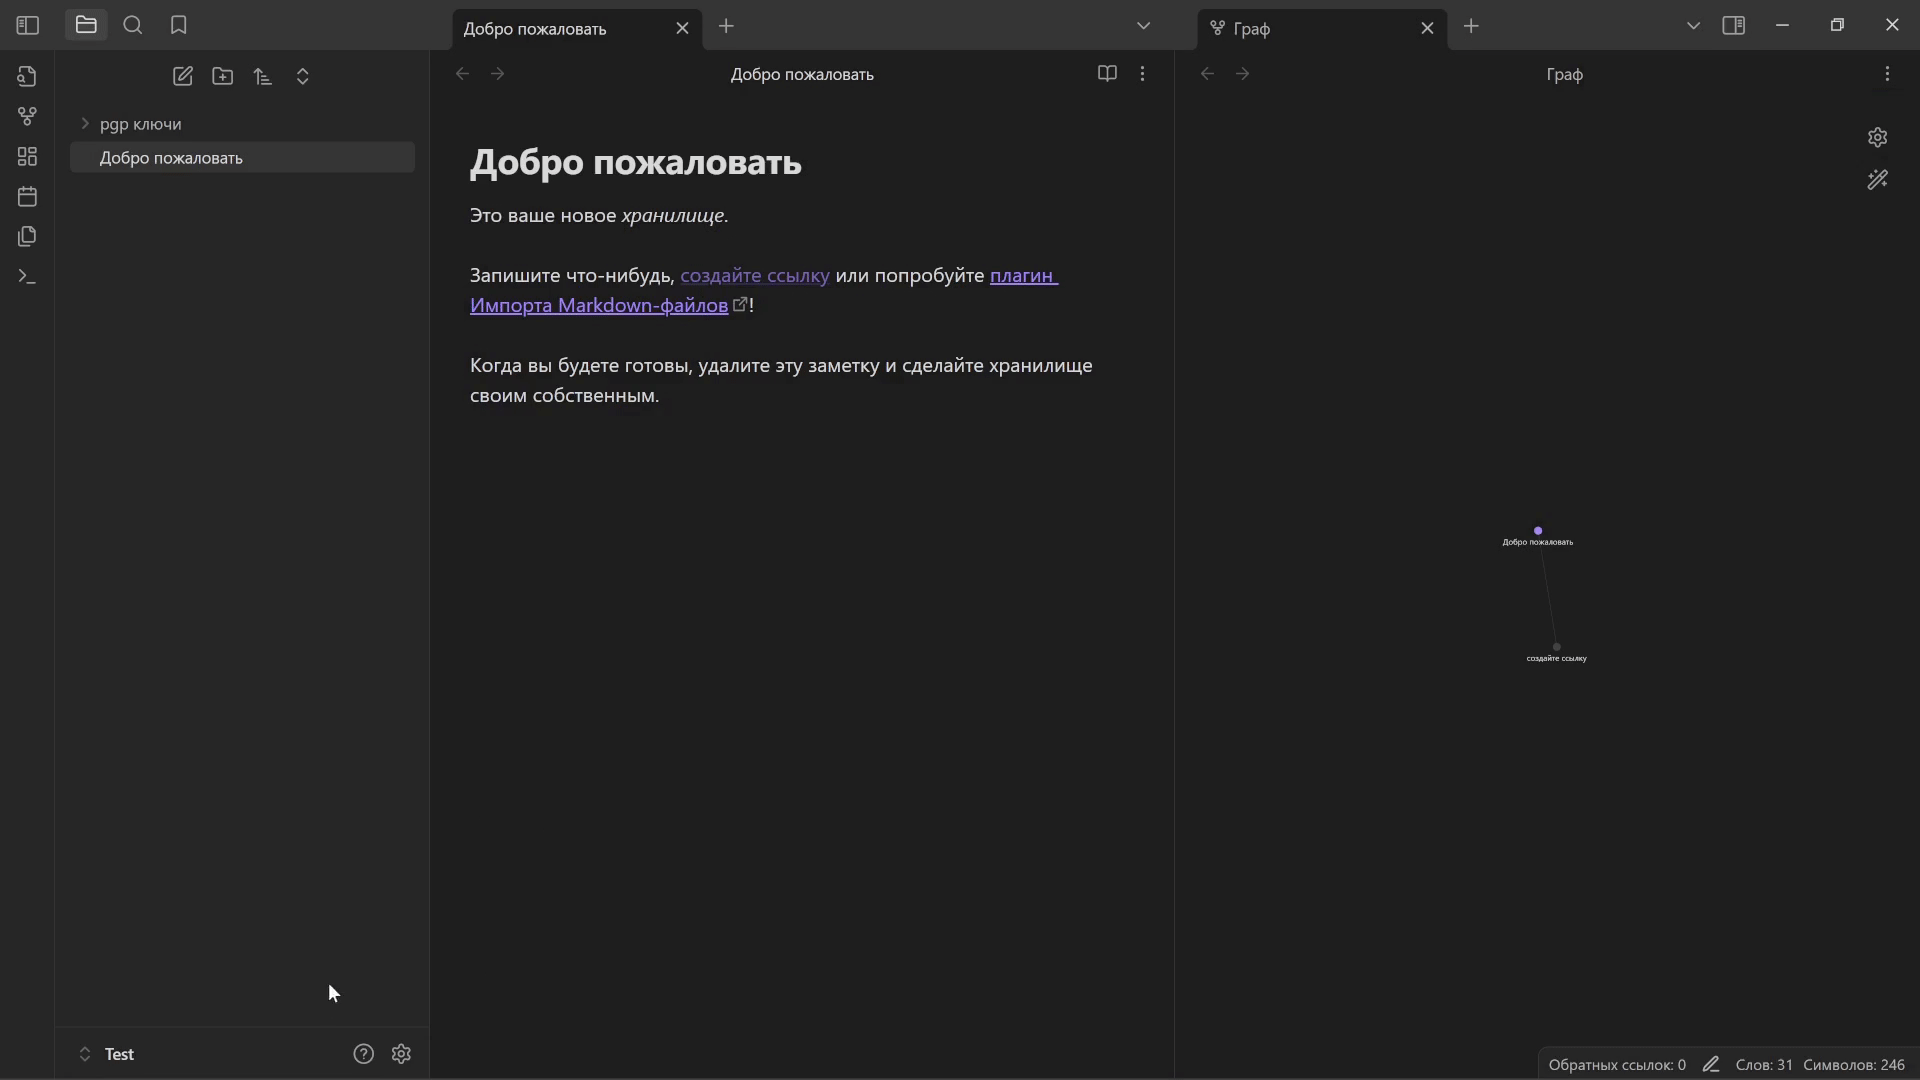The width and height of the screenshot is (1920, 1080).
Task: Open help question mark icon
Action: [364, 1055]
